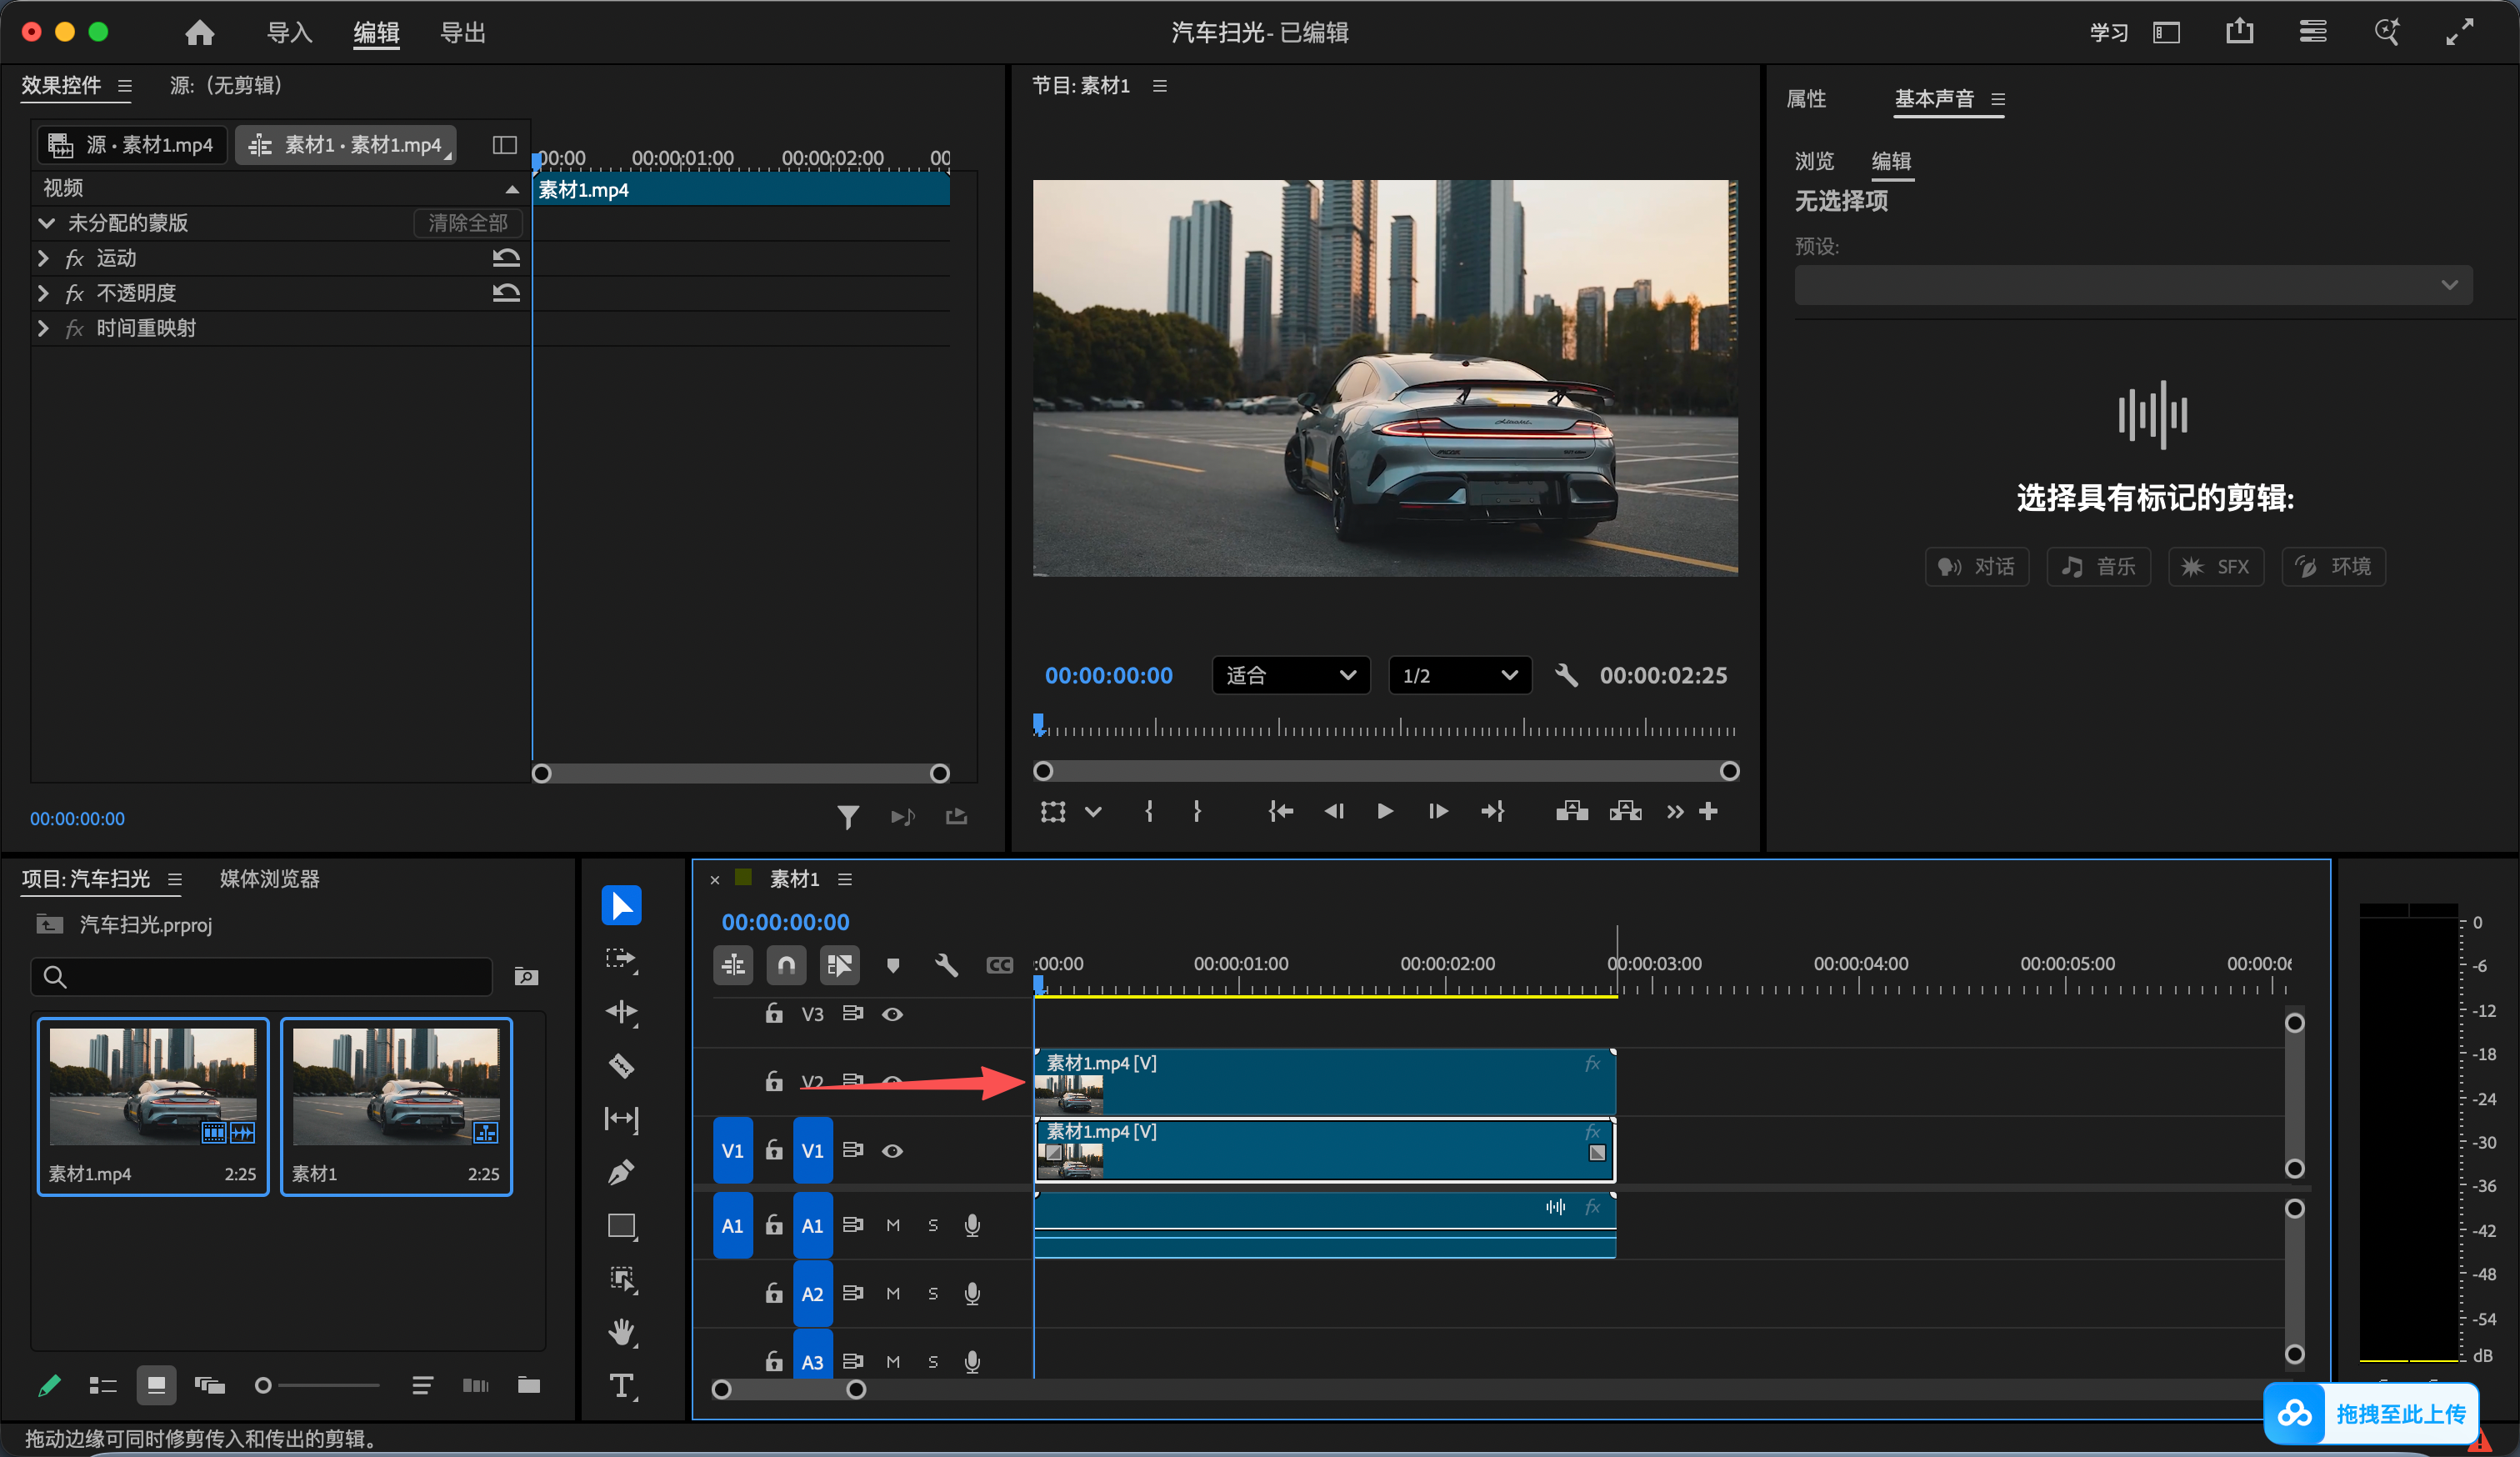Select the Type tool
The height and width of the screenshot is (1457, 2520).
[621, 1386]
